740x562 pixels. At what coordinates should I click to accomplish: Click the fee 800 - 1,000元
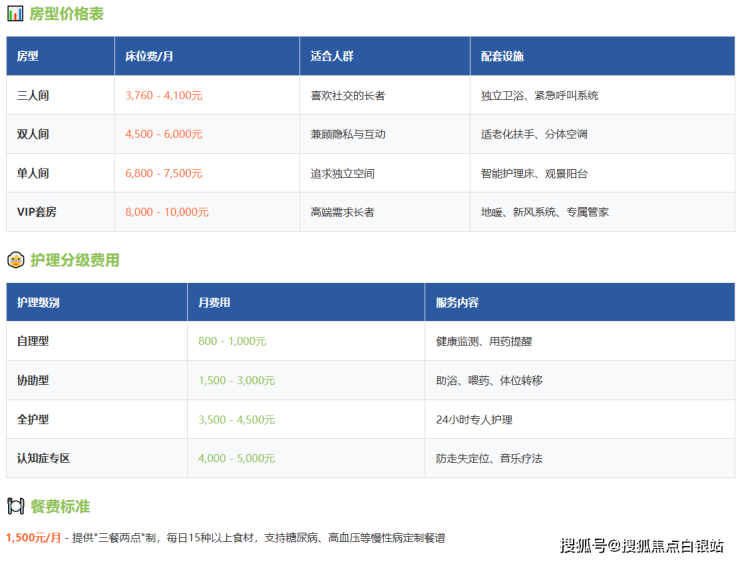pyautogui.click(x=232, y=341)
